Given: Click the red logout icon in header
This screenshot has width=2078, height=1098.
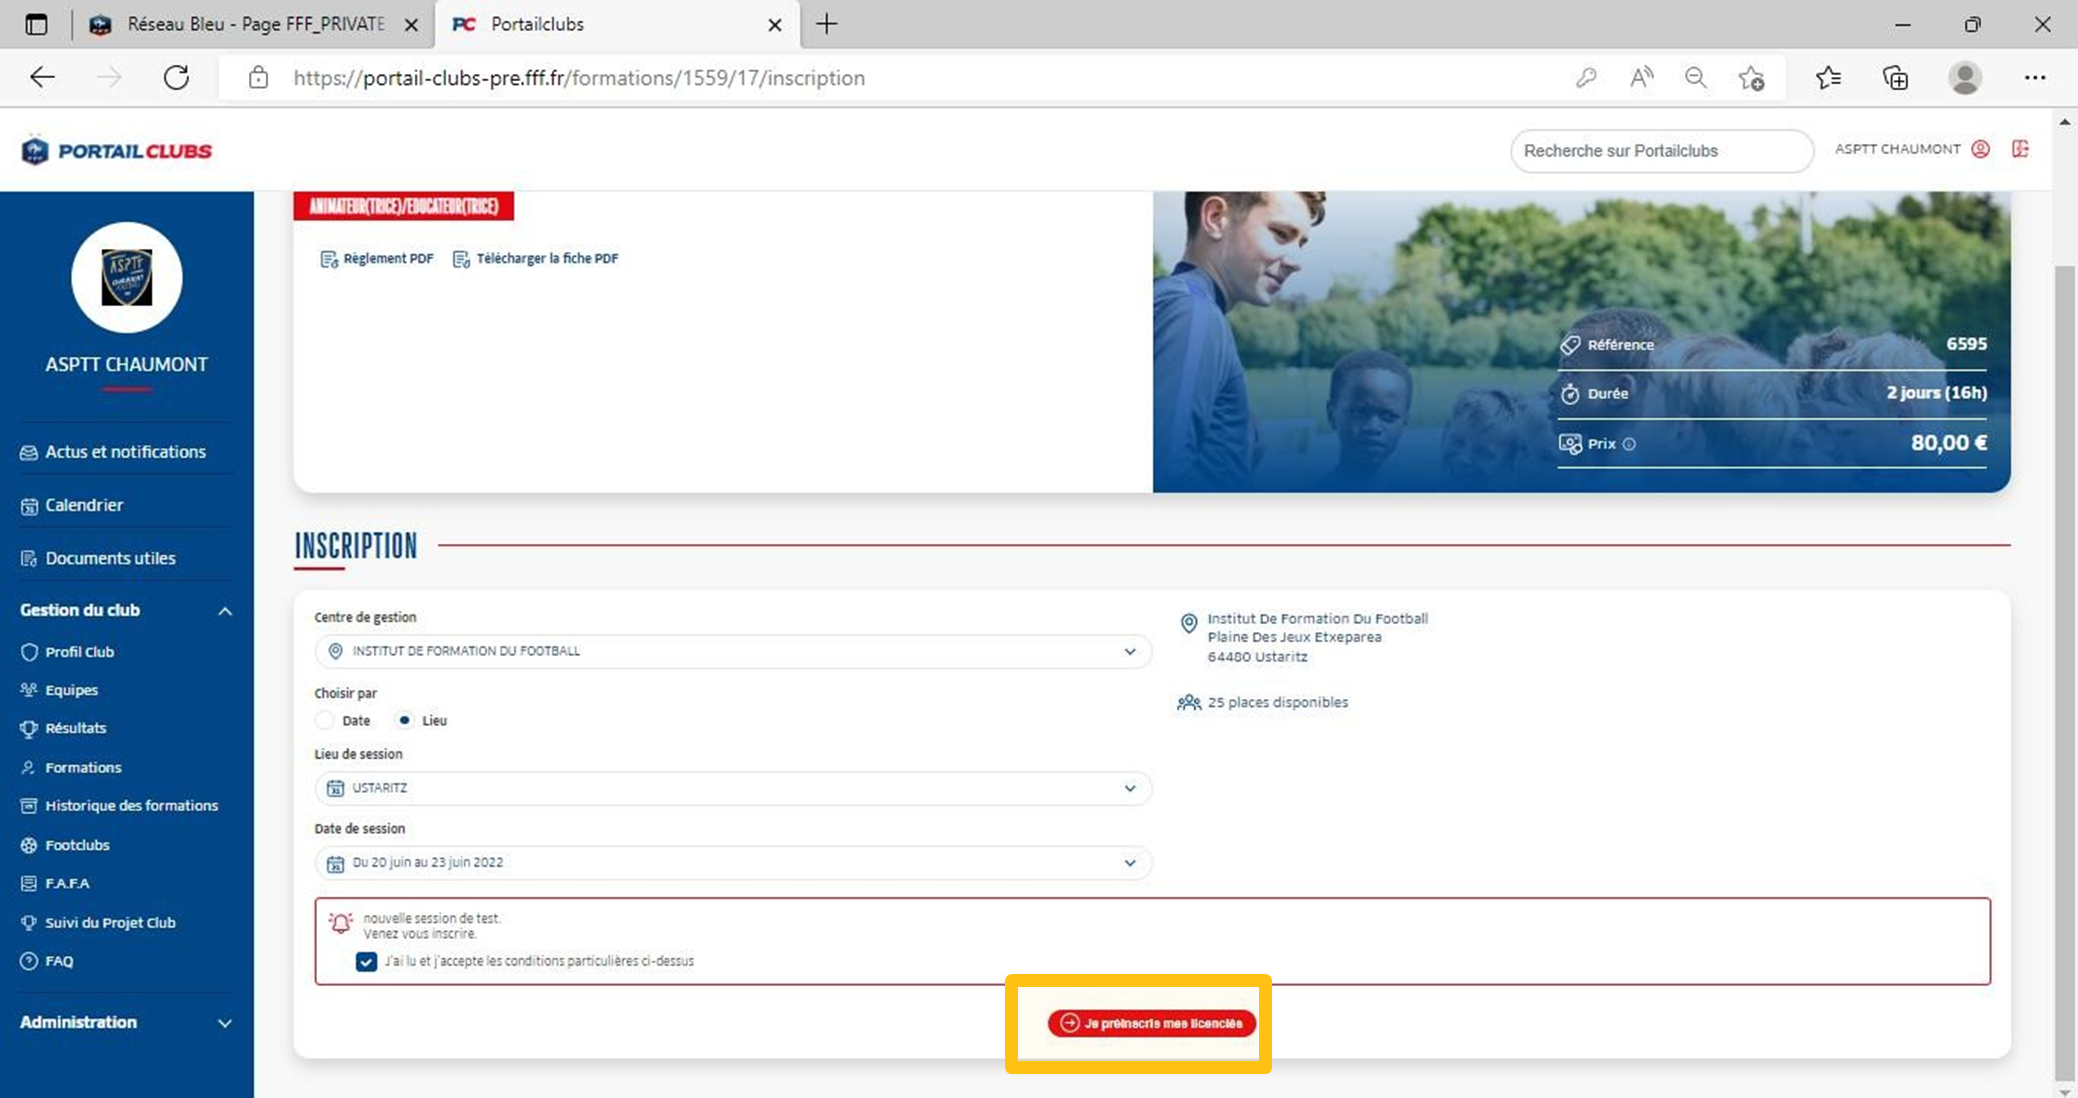Looking at the screenshot, I should tap(2020, 149).
